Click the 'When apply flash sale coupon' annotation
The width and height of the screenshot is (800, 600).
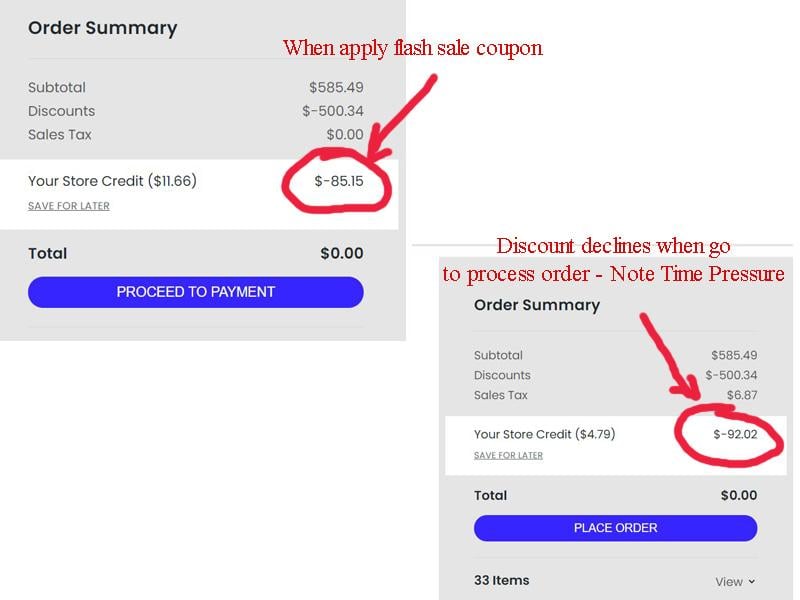[x=412, y=47]
